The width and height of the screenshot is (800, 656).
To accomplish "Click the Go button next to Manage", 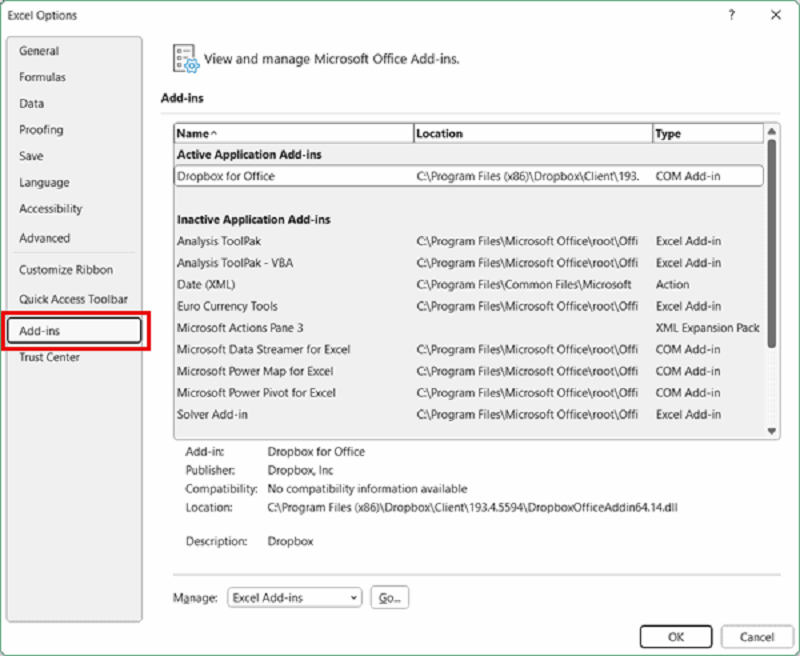I will [x=389, y=597].
